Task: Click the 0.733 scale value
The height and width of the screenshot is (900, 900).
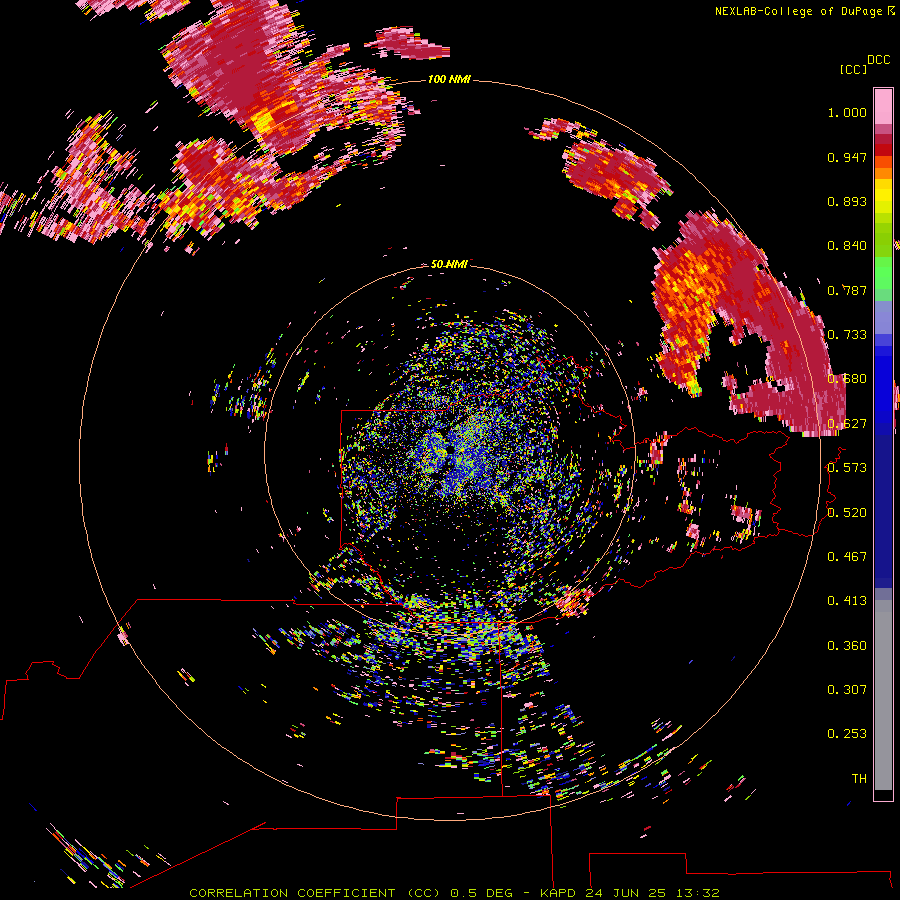Action: (847, 335)
